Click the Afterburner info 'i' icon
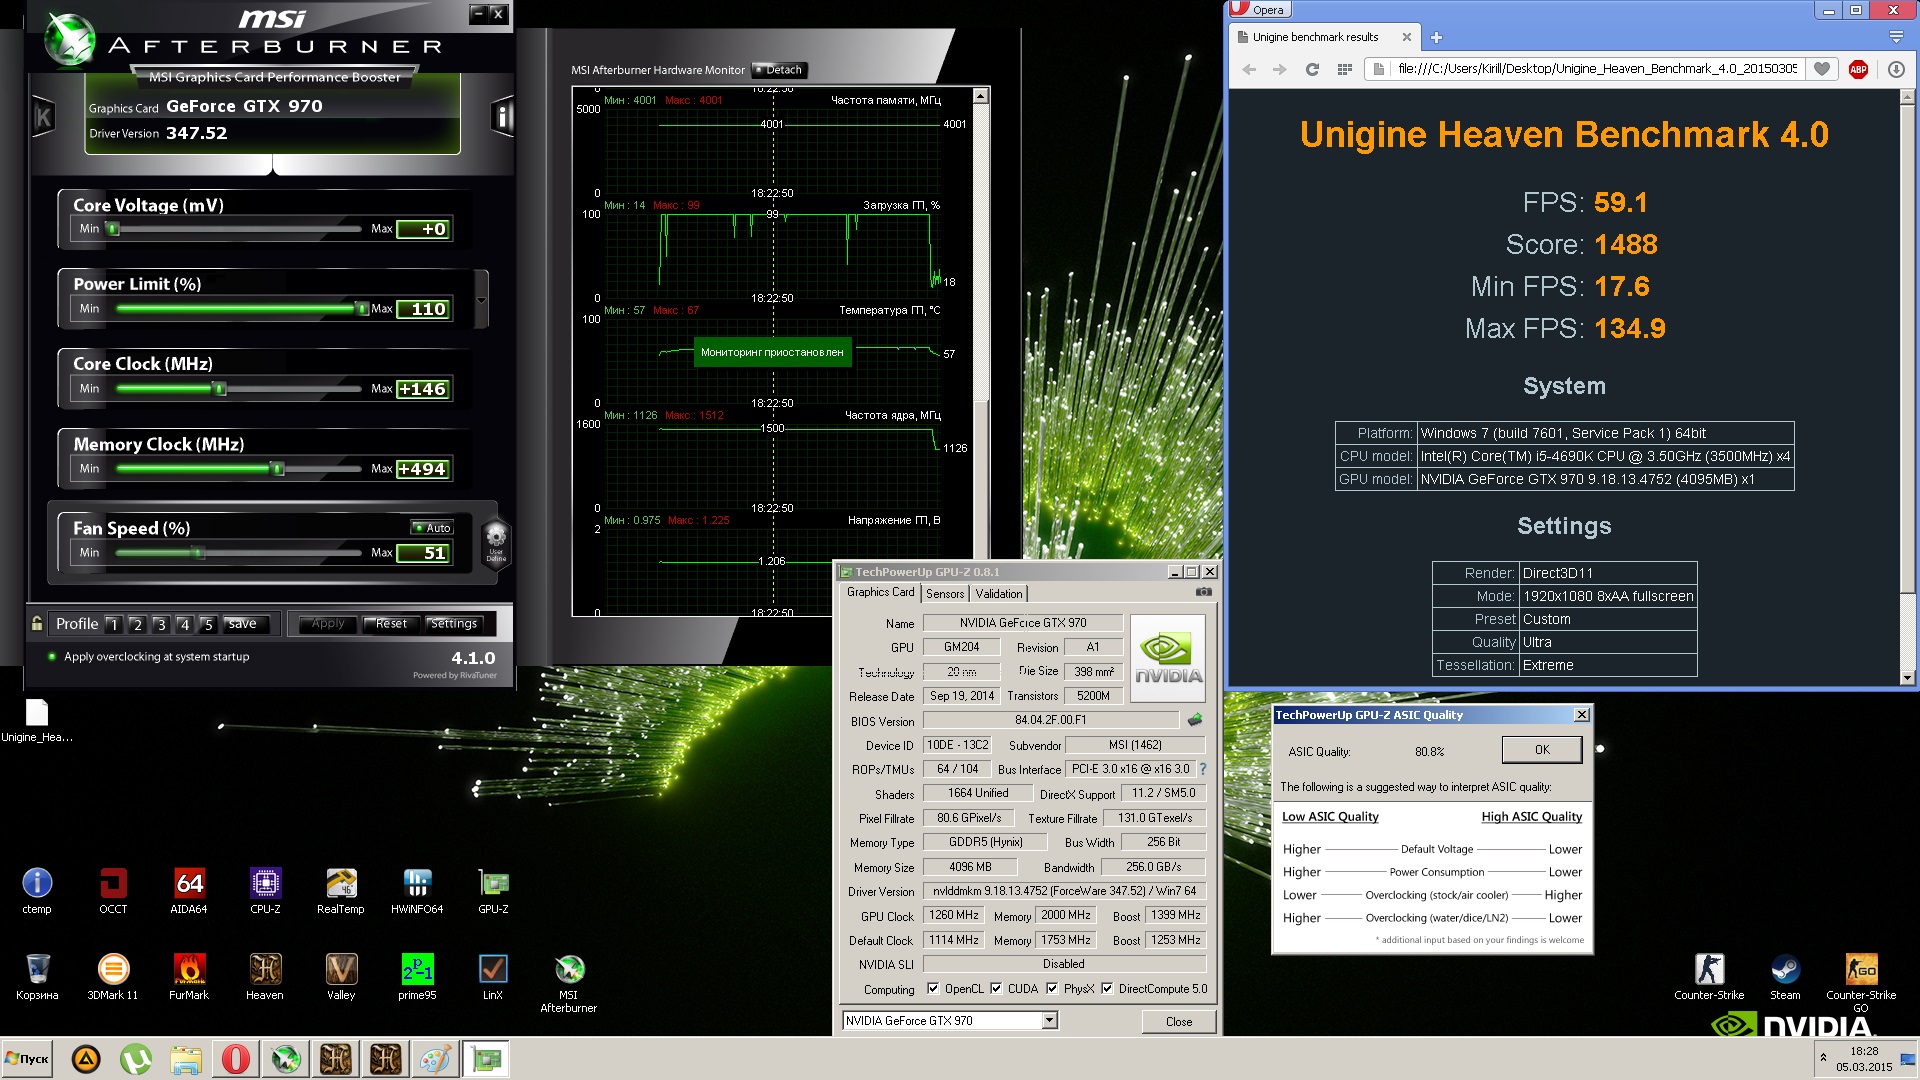 502,117
